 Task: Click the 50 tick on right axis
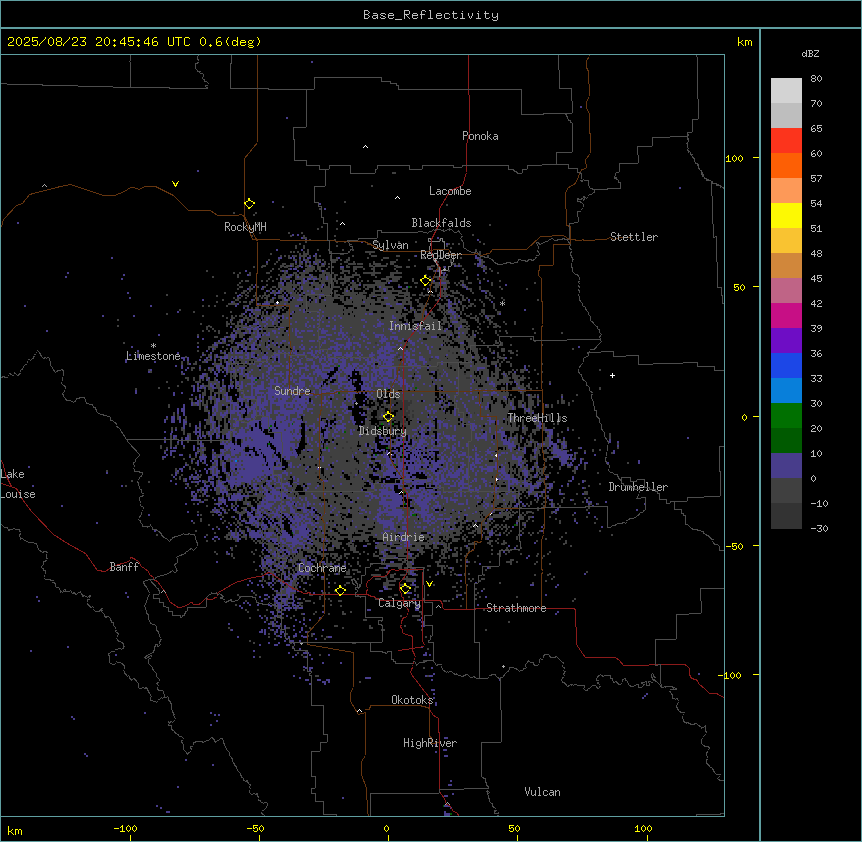(x=739, y=287)
